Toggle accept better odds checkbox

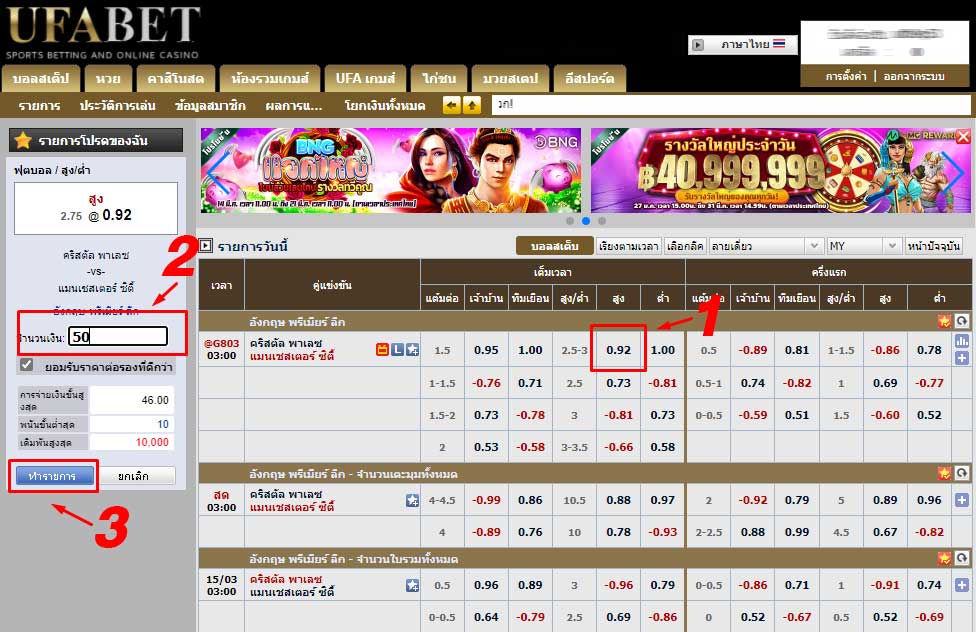[27, 365]
